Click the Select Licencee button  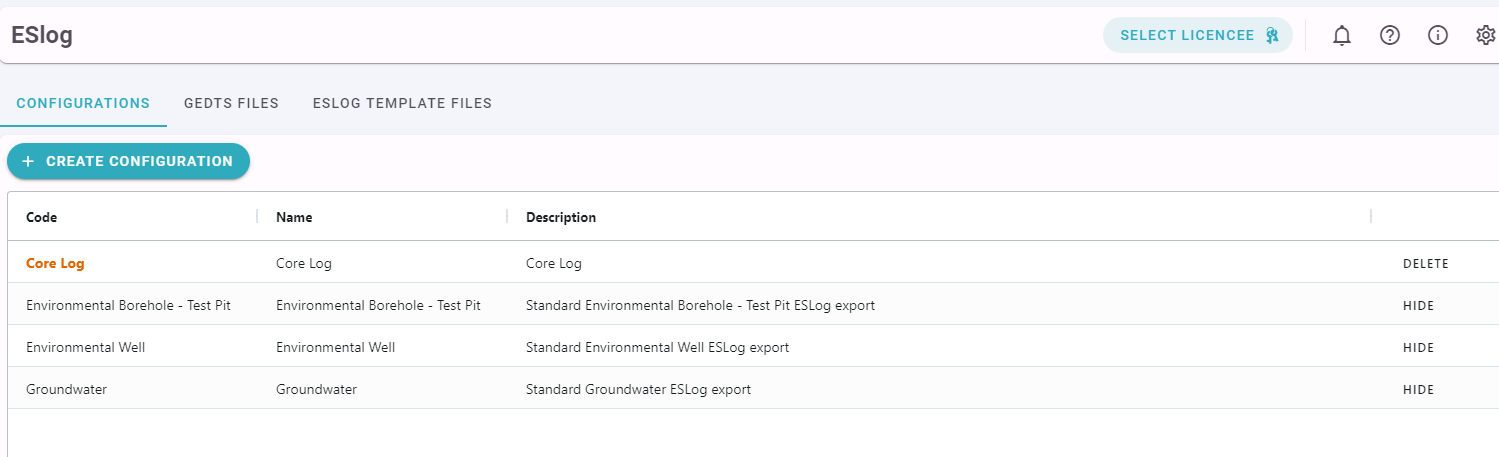click(1198, 35)
